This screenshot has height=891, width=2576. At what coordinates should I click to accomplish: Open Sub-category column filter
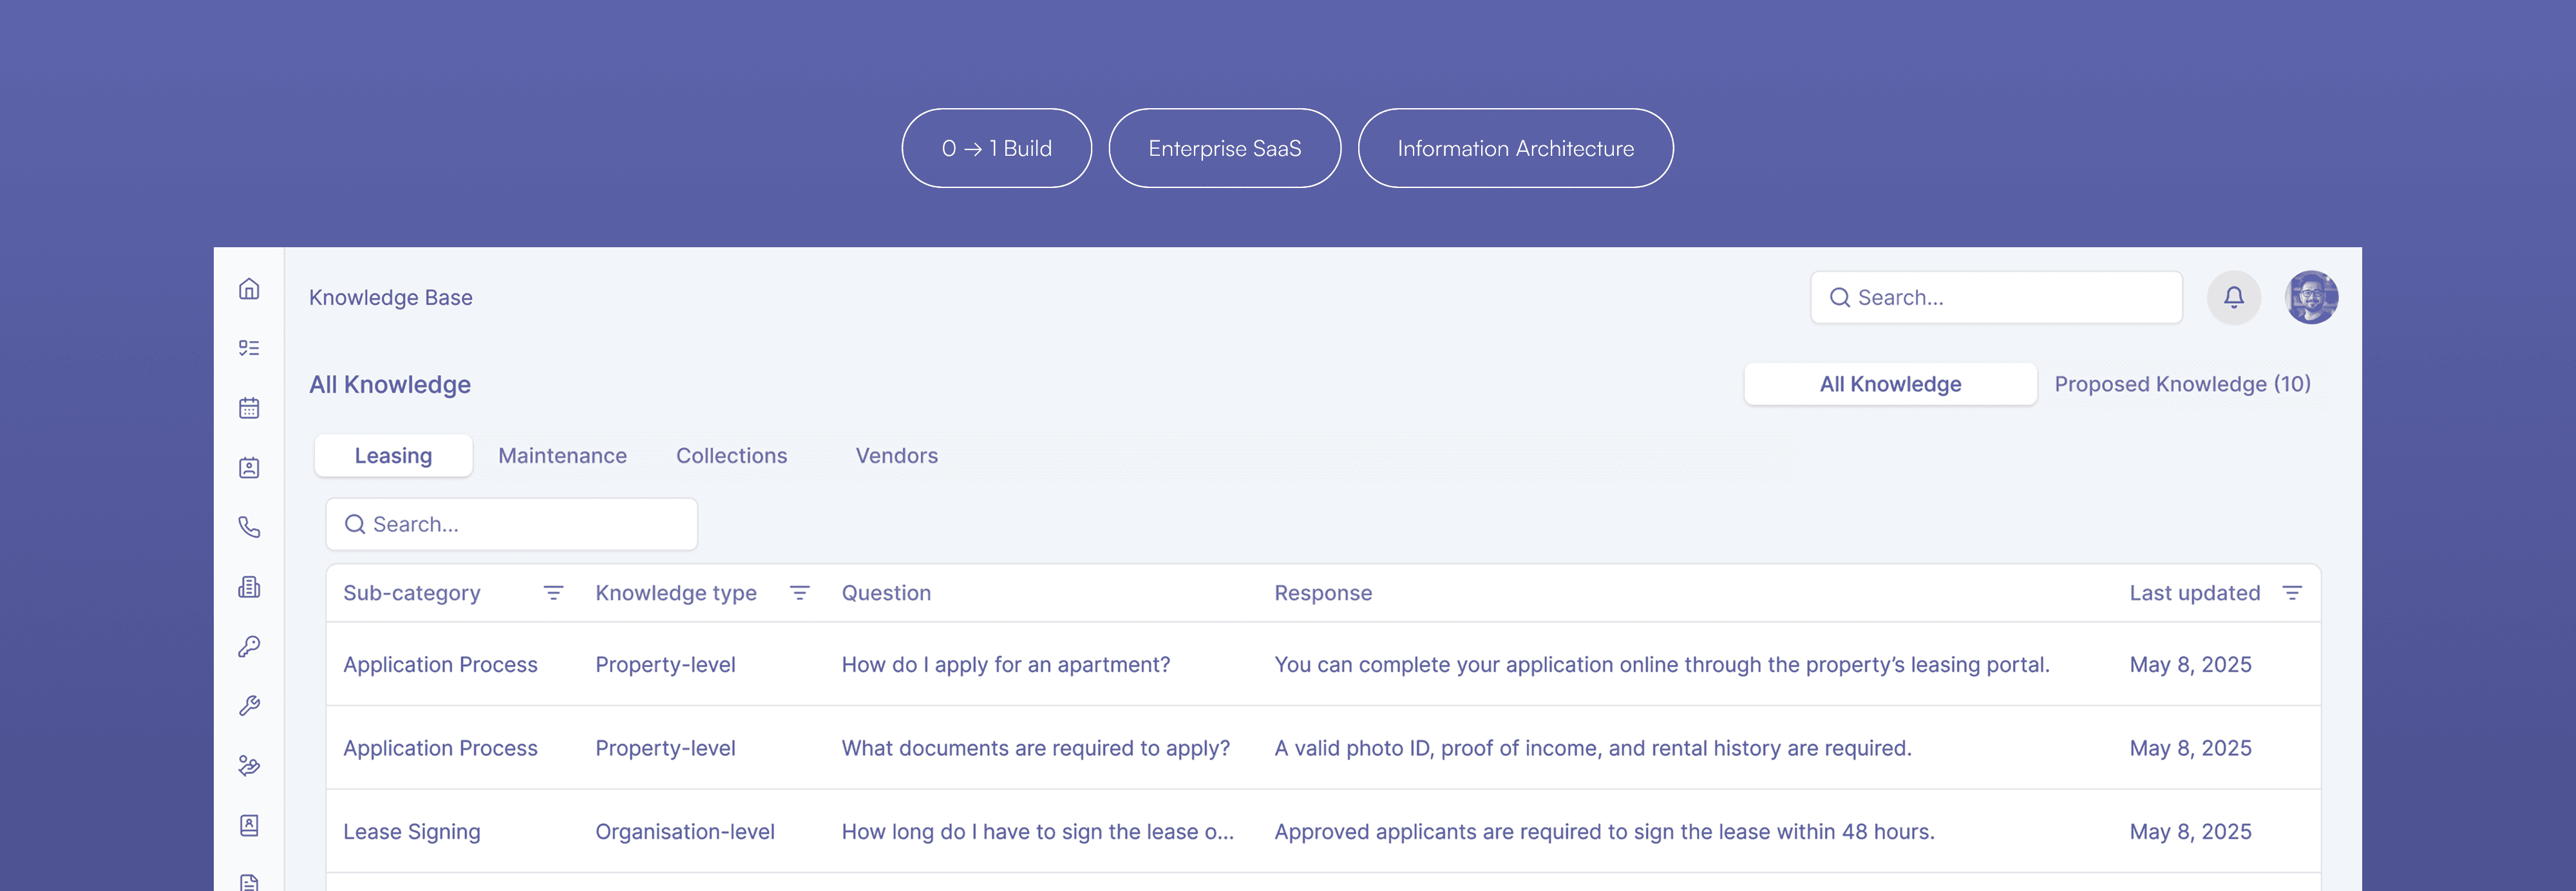click(x=553, y=593)
